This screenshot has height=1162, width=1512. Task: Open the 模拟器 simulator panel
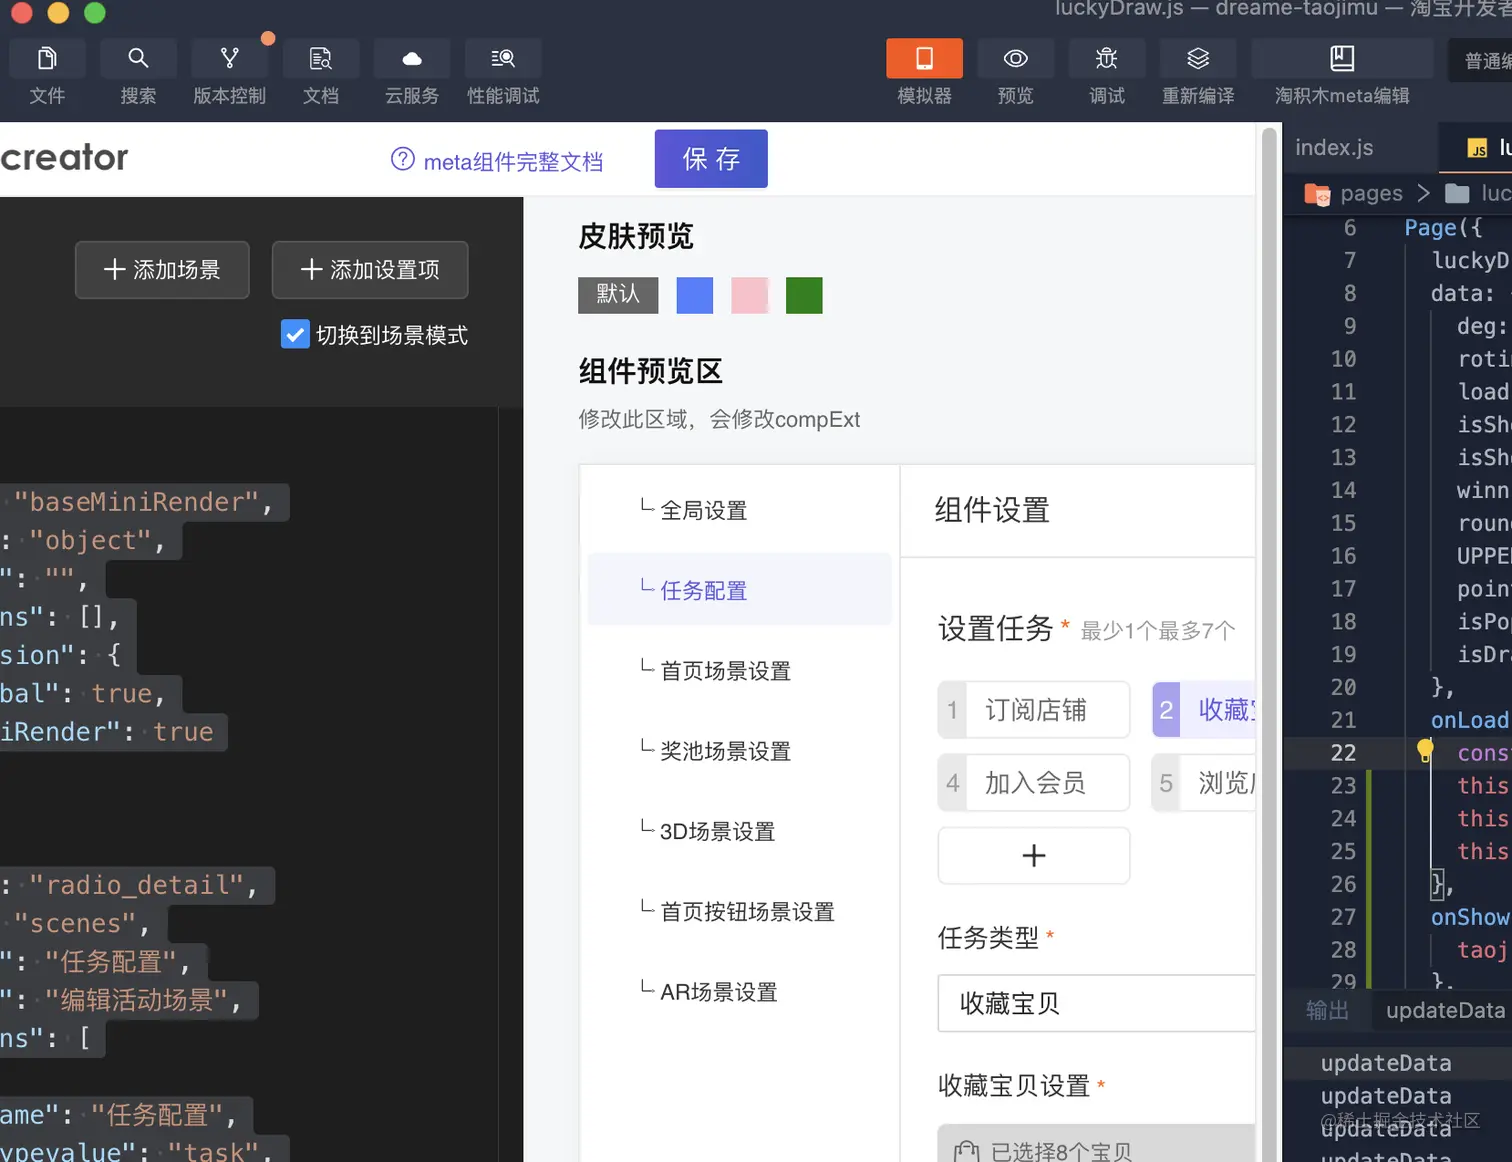[x=922, y=72]
